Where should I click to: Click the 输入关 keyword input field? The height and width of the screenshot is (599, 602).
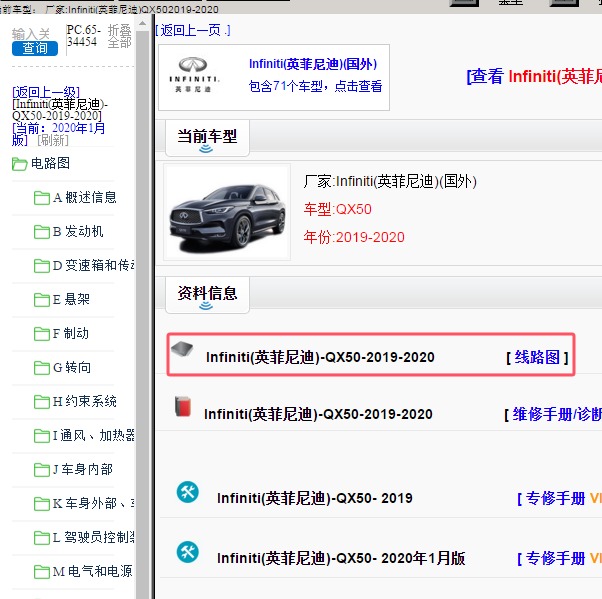[x=31, y=34]
